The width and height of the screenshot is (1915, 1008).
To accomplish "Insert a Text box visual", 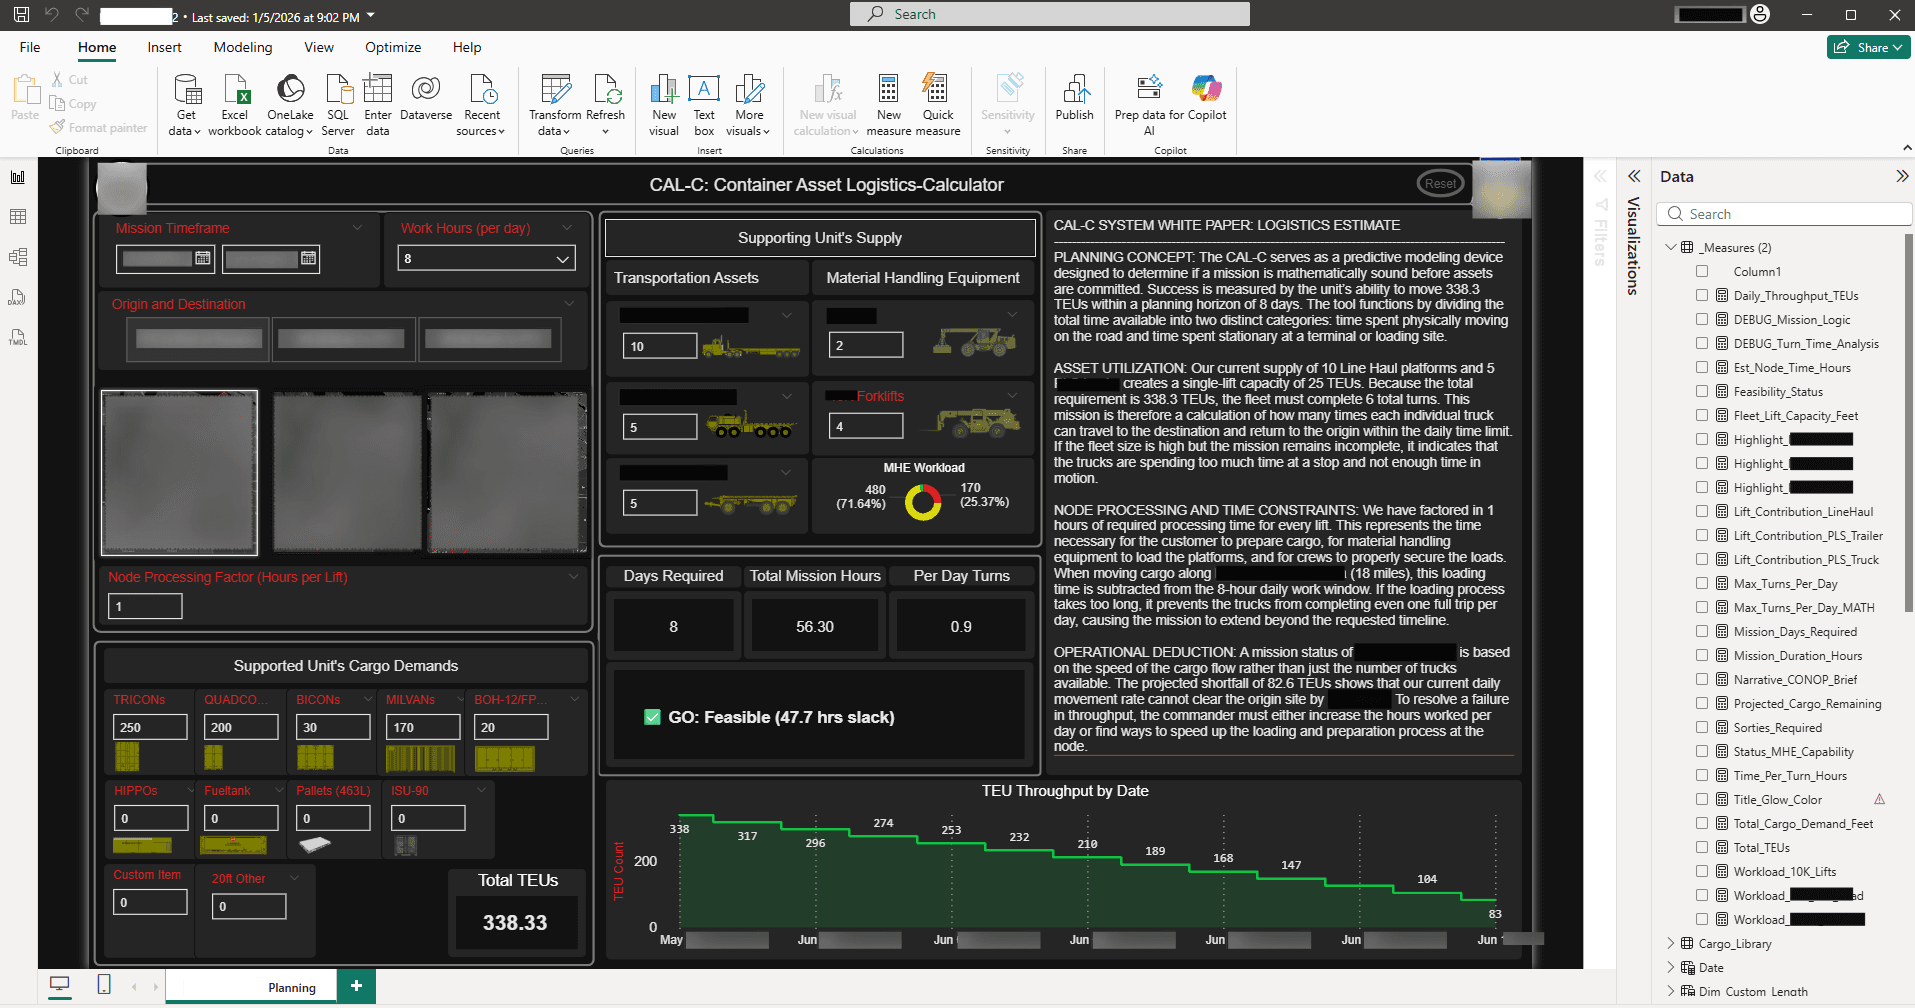I will (704, 103).
